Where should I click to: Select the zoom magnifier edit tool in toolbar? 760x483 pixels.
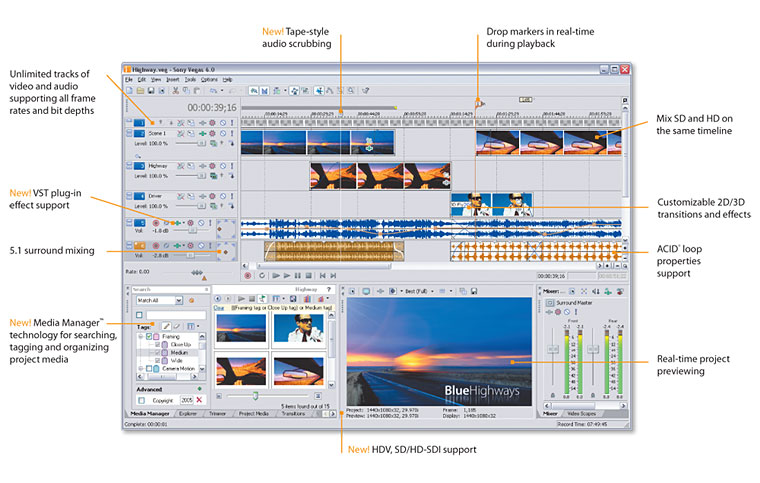tap(350, 91)
